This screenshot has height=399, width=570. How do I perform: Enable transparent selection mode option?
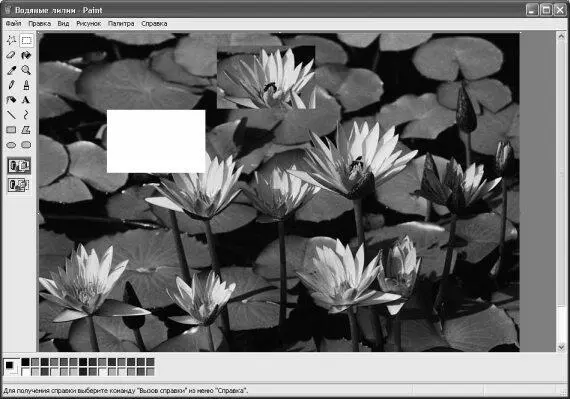pyautogui.click(x=19, y=185)
